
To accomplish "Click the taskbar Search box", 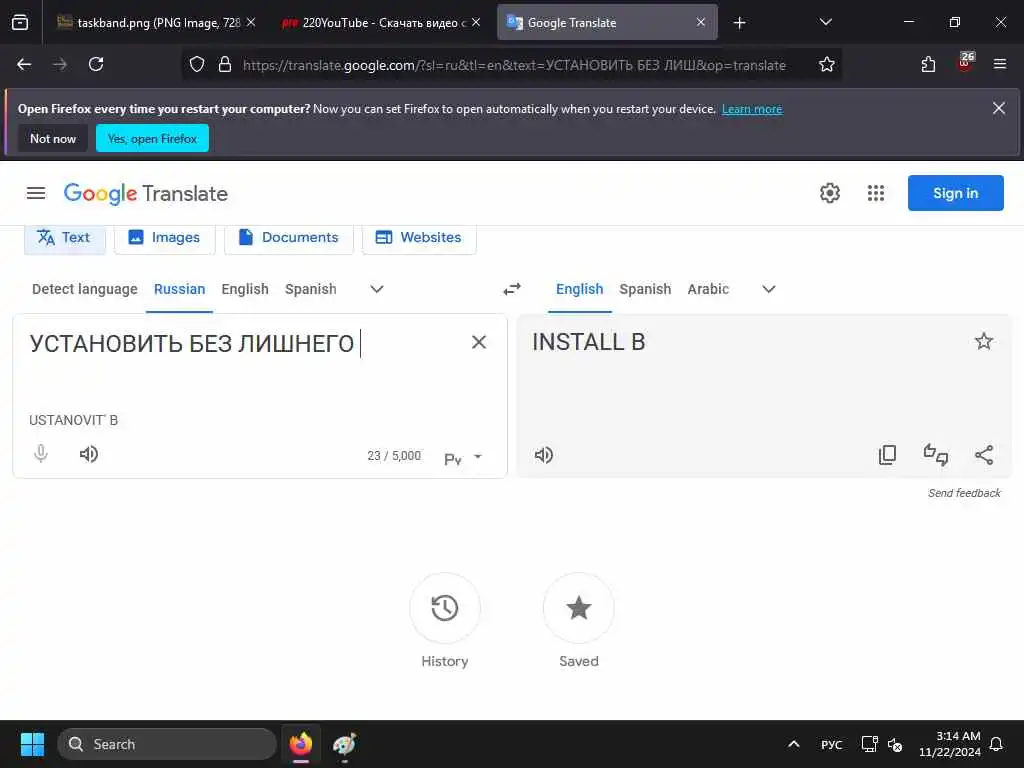I will [167, 744].
